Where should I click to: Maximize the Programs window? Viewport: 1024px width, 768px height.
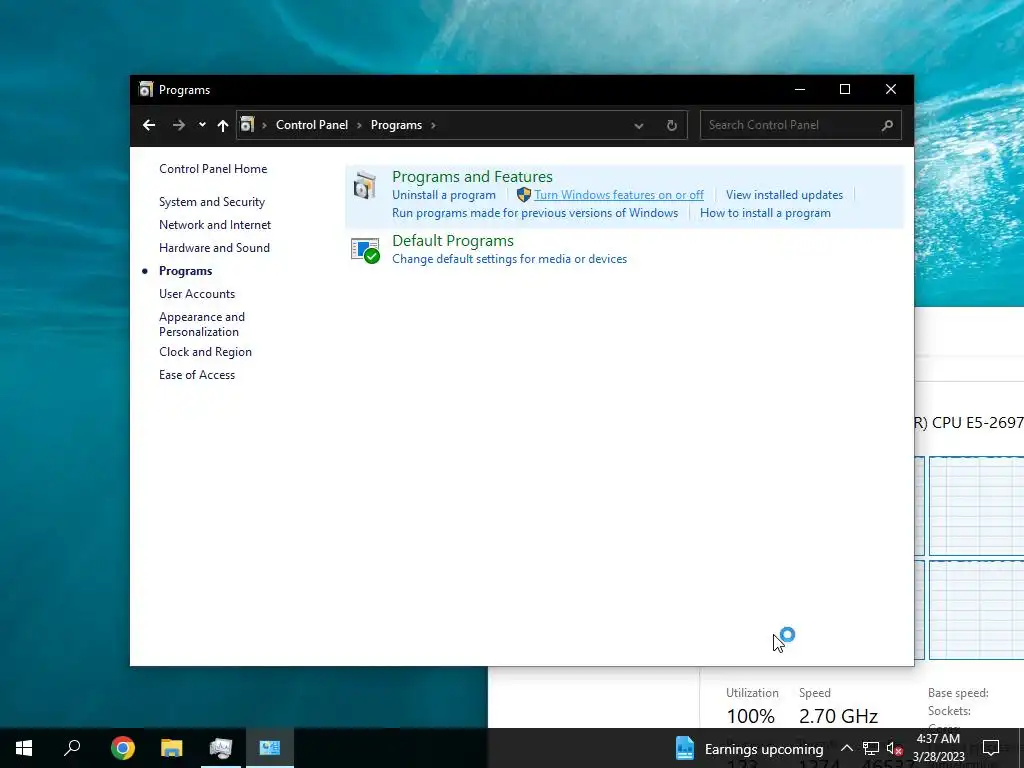(845, 89)
